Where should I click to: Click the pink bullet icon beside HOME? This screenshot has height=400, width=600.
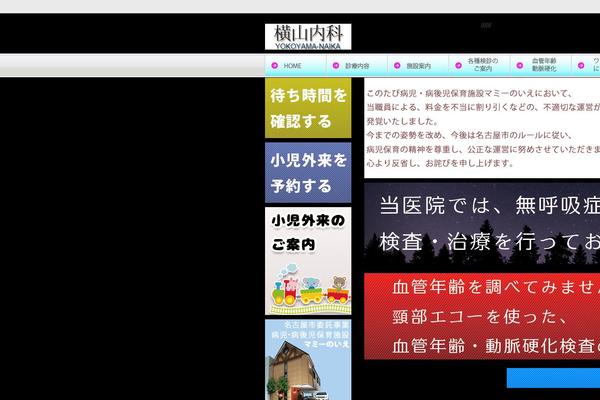point(274,65)
